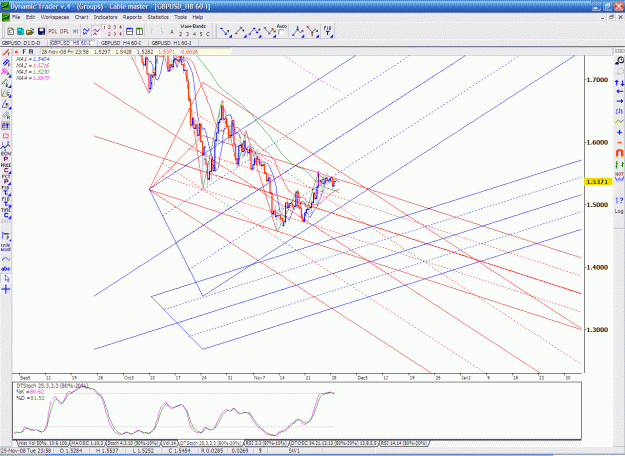Screen dimensions: 625x456
Task: Select Wave Bands option 2
Action: (x=181, y=34)
